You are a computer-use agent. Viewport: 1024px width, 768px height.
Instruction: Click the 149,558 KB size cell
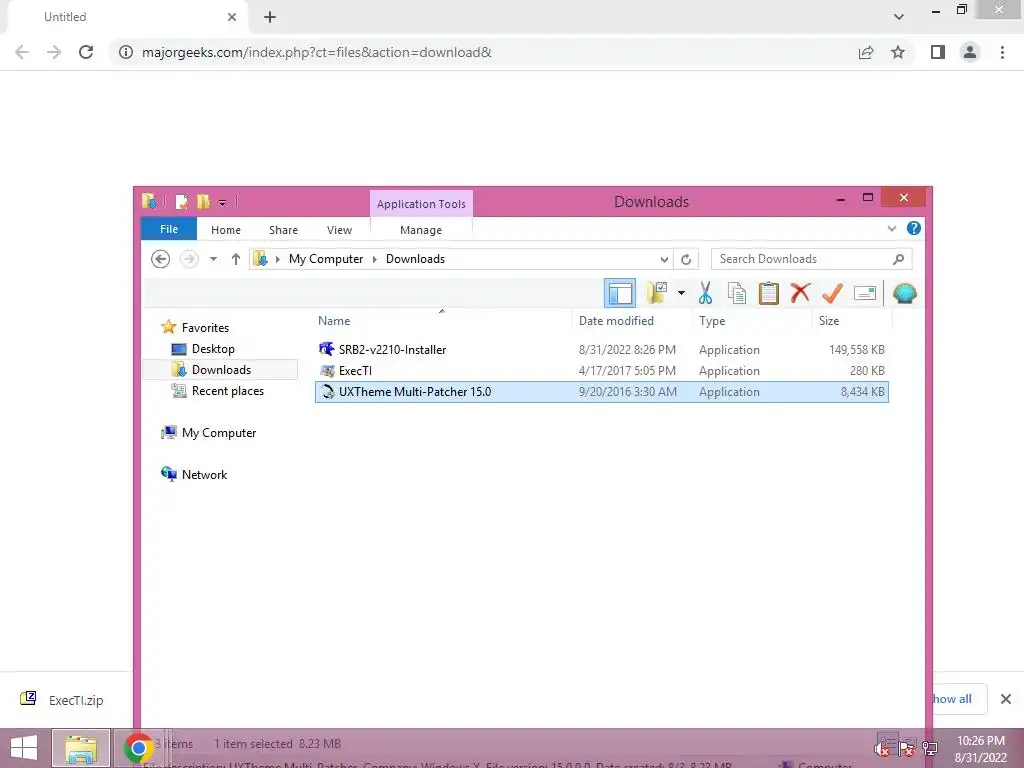click(857, 349)
